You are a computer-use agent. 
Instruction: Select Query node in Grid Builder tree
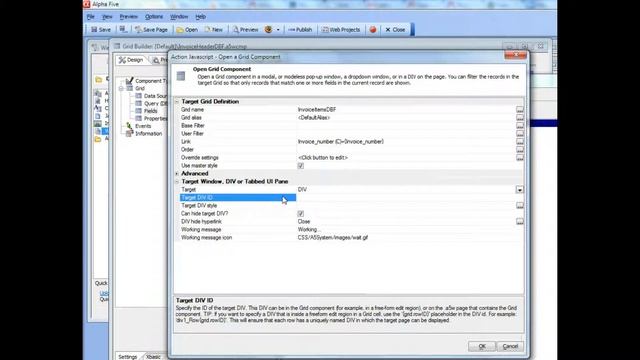[151, 104]
